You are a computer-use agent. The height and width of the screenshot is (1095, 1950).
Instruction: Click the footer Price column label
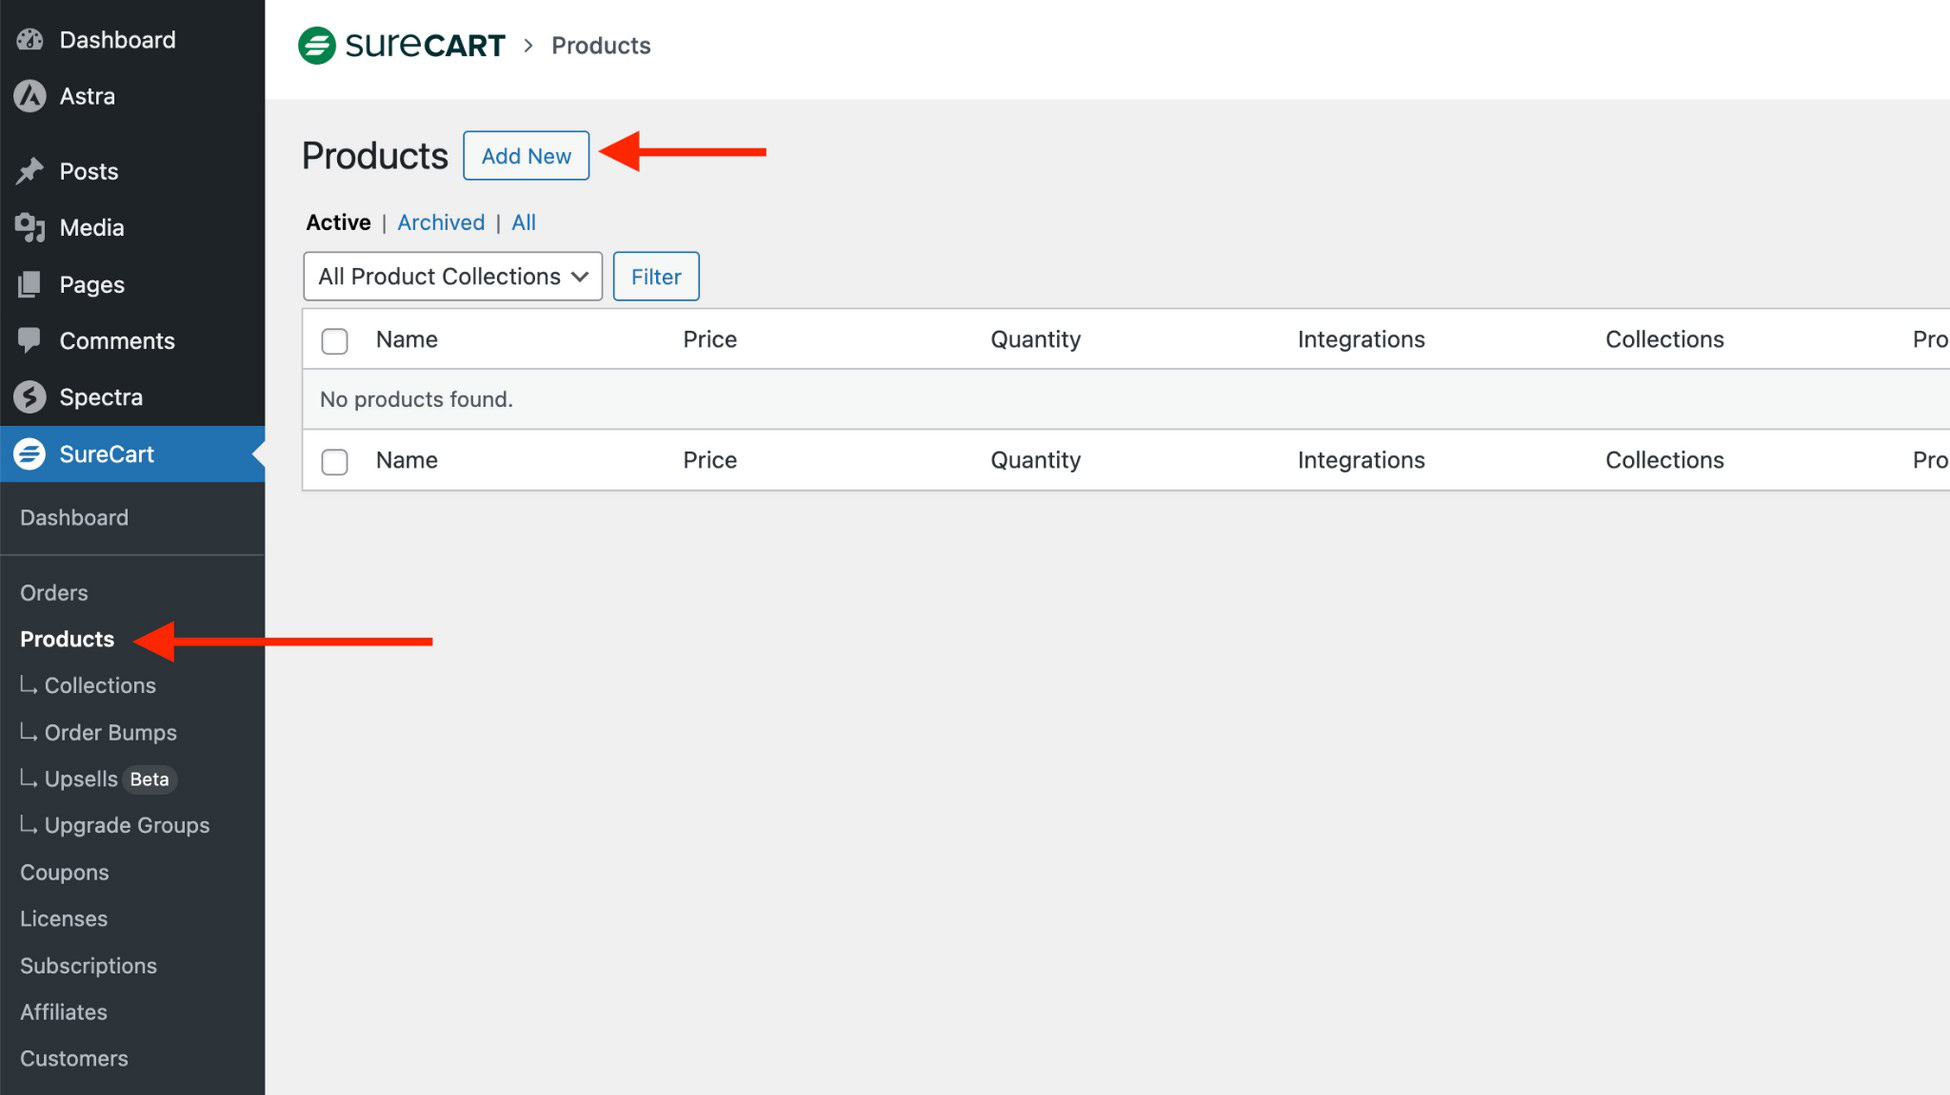710,460
